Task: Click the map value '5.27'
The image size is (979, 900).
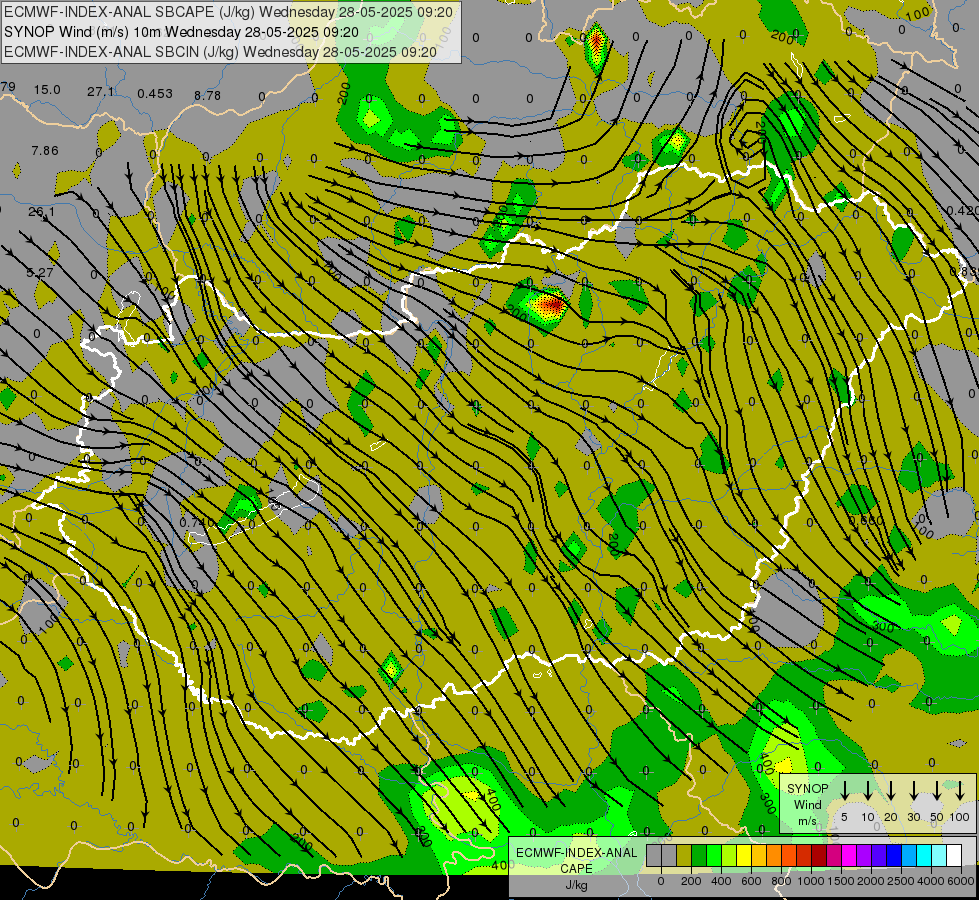Action: pos(40,273)
